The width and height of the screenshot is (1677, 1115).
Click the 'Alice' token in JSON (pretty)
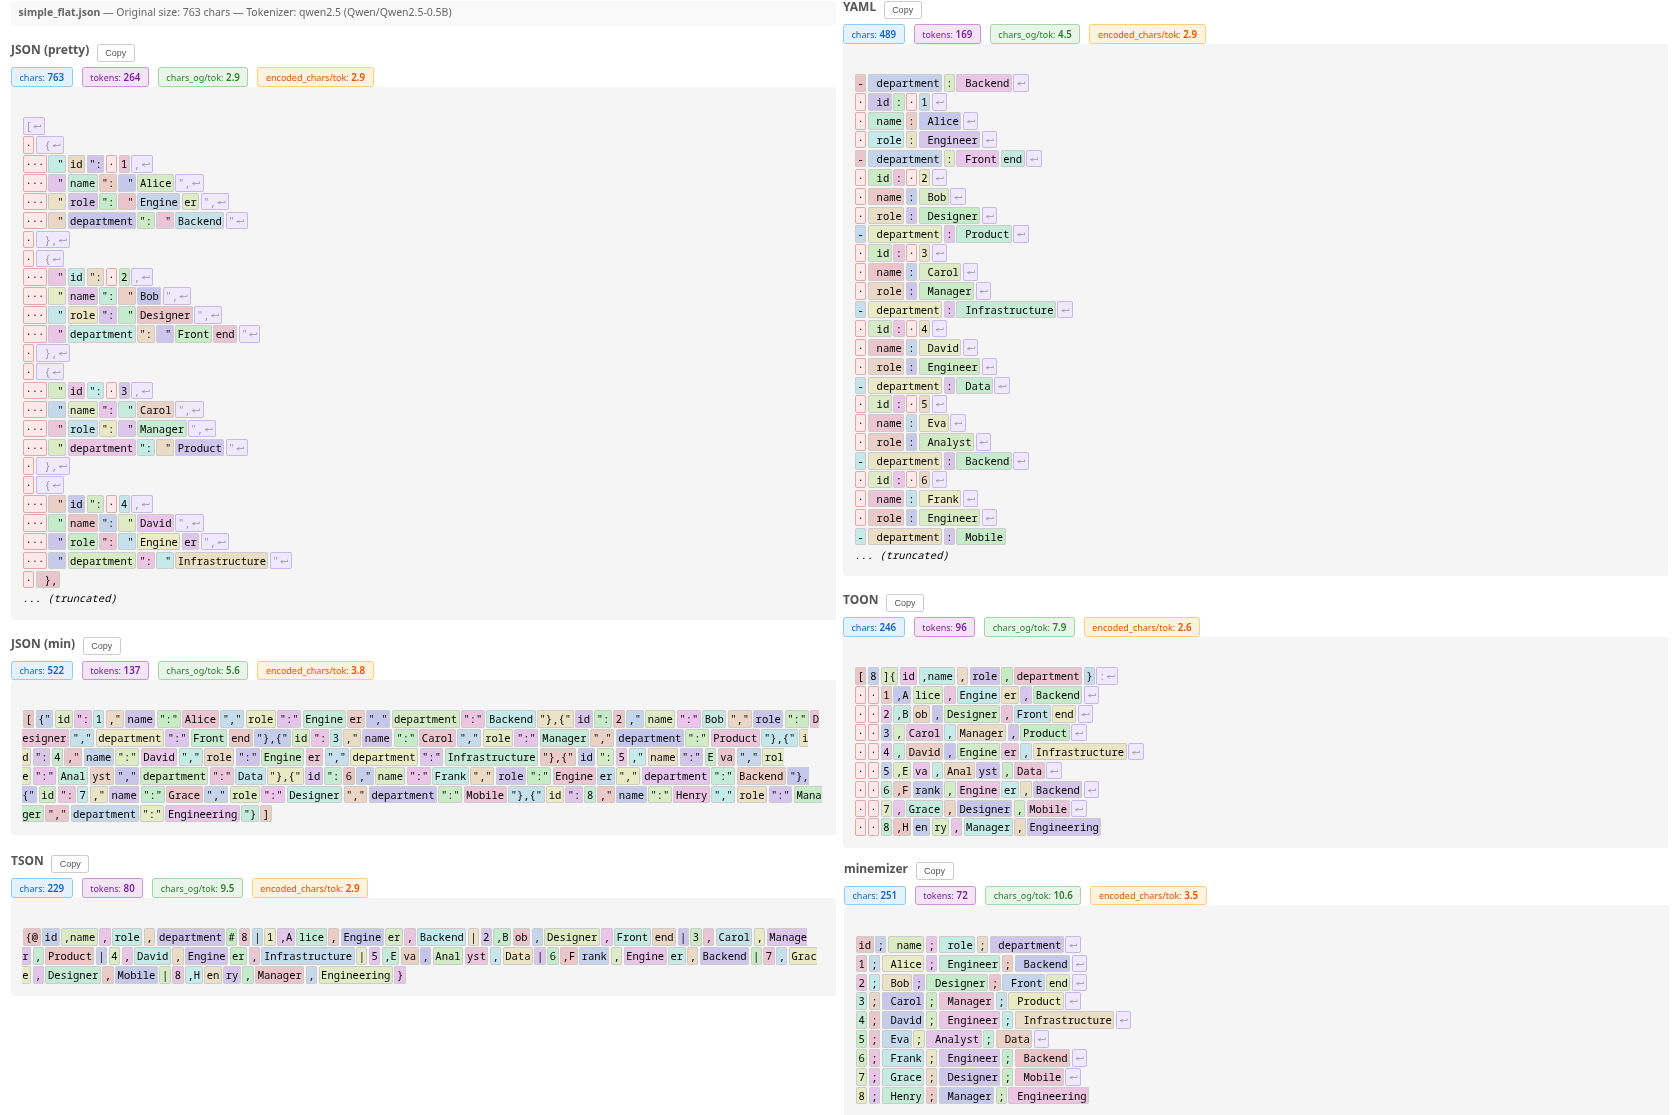click(155, 183)
